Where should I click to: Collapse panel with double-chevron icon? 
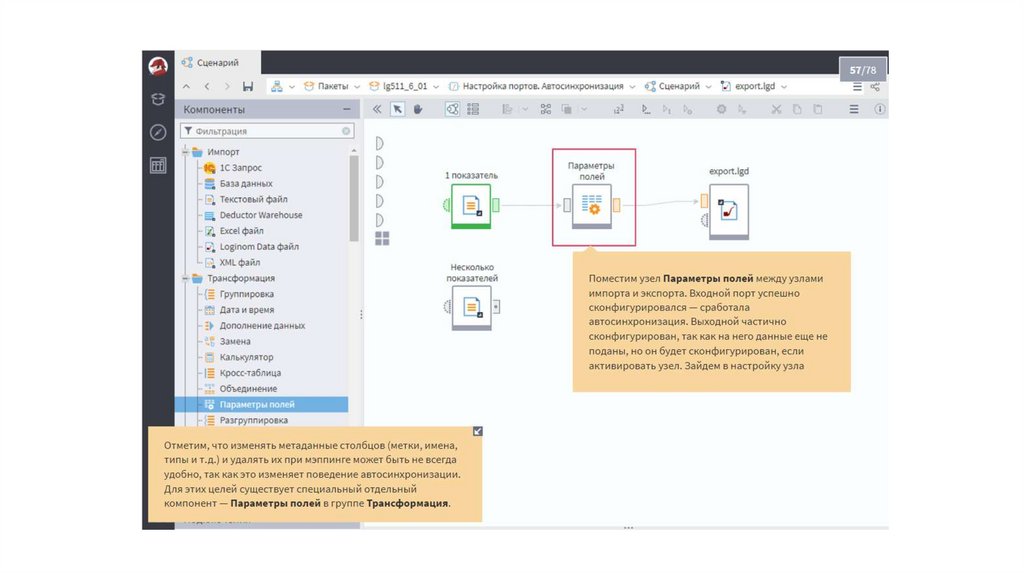click(377, 109)
